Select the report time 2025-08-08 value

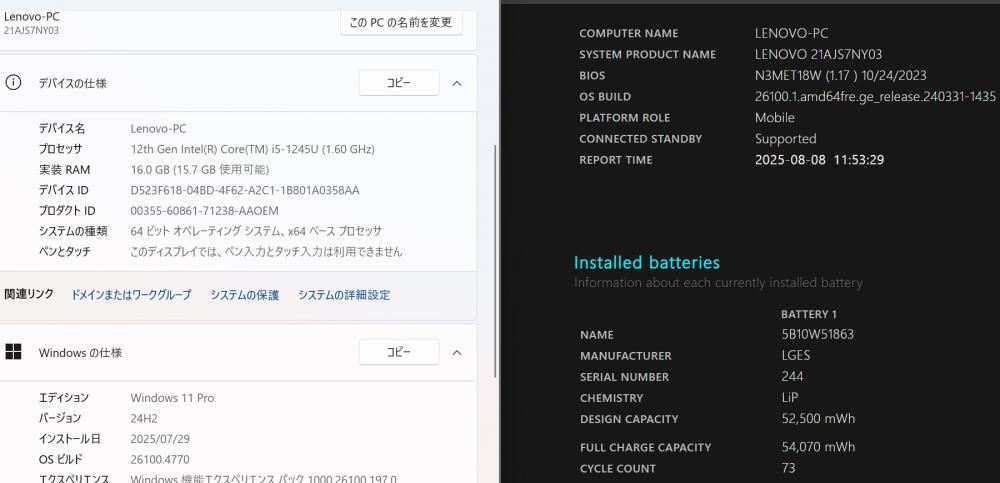[x=820, y=160]
